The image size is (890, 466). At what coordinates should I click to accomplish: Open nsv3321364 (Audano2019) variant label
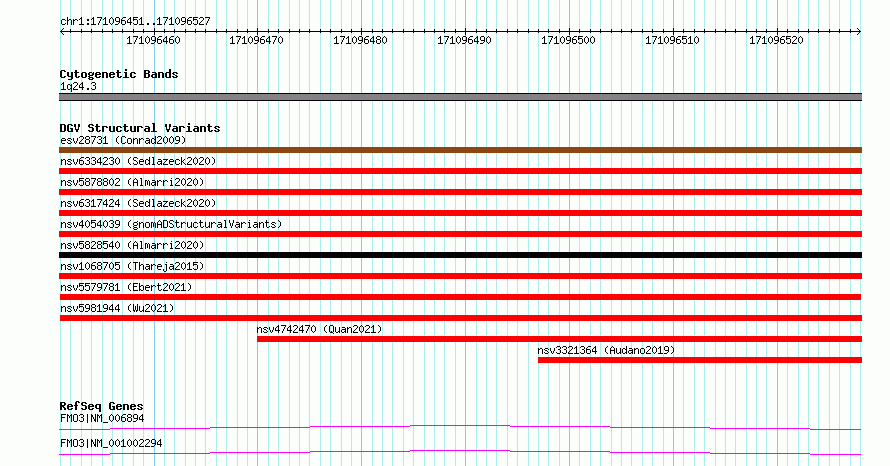(x=606, y=350)
